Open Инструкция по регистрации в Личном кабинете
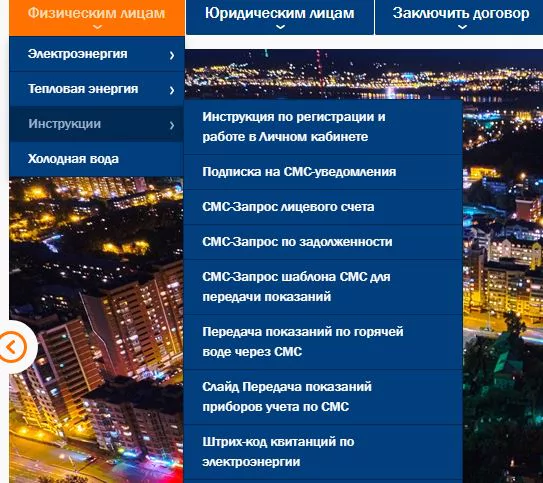 pyautogui.click(x=323, y=127)
